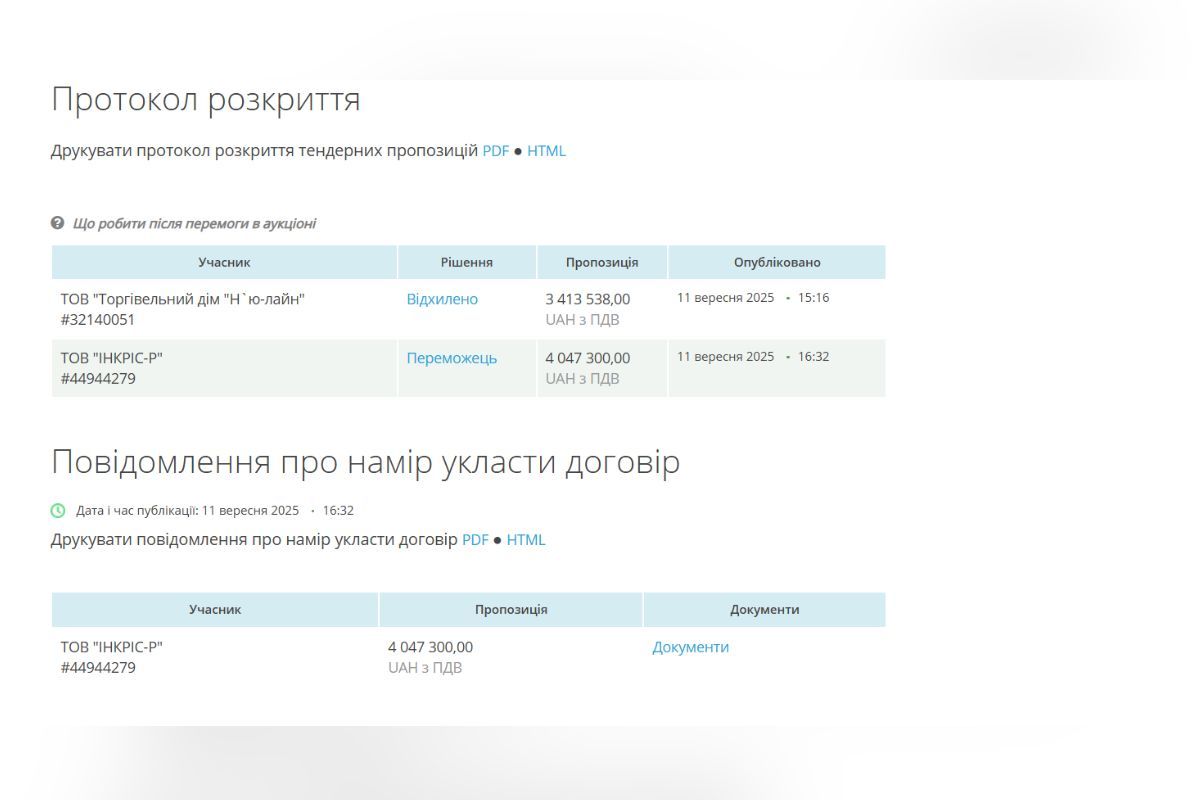This screenshot has height=800, width=1200.
Task: Open the 'Відхилено' decision link
Action: pyautogui.click(x=442, y=299)
